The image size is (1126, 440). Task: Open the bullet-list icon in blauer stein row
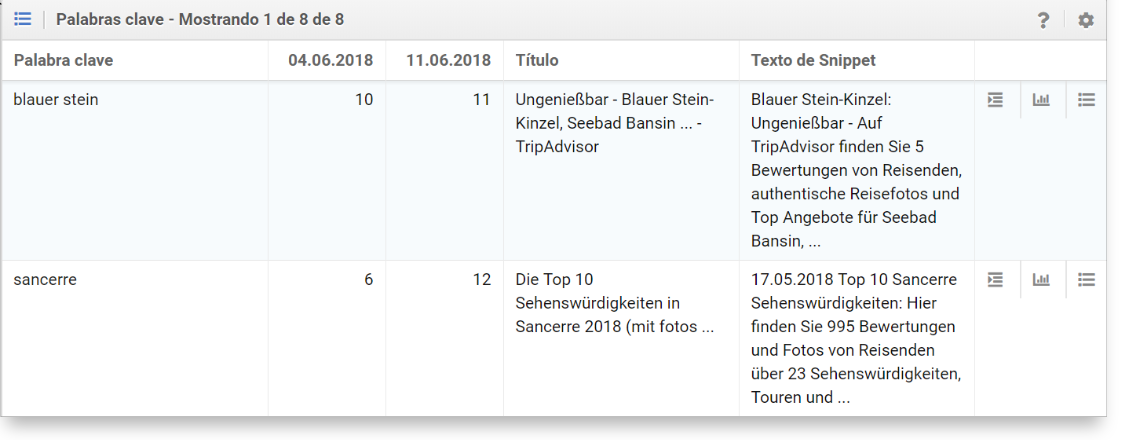(x=1086, y=100)
